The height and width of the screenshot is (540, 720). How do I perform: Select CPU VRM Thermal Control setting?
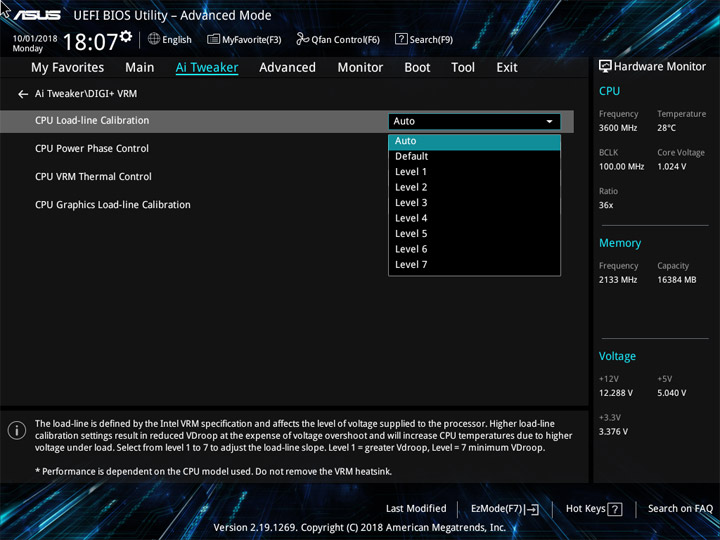(93, 177)
